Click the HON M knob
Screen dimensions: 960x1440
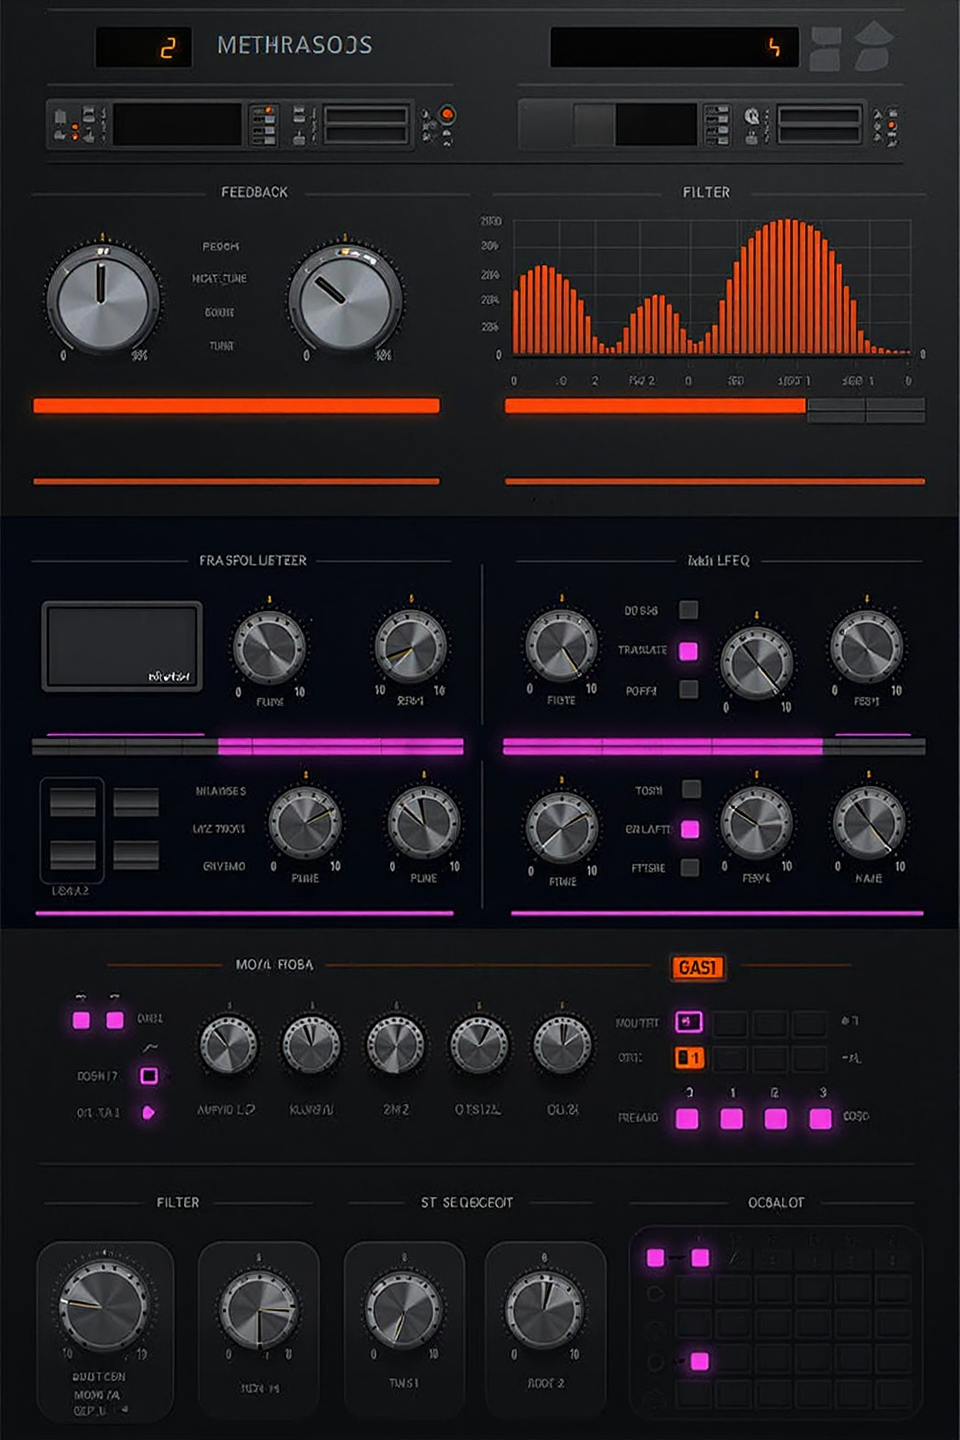258,1309
